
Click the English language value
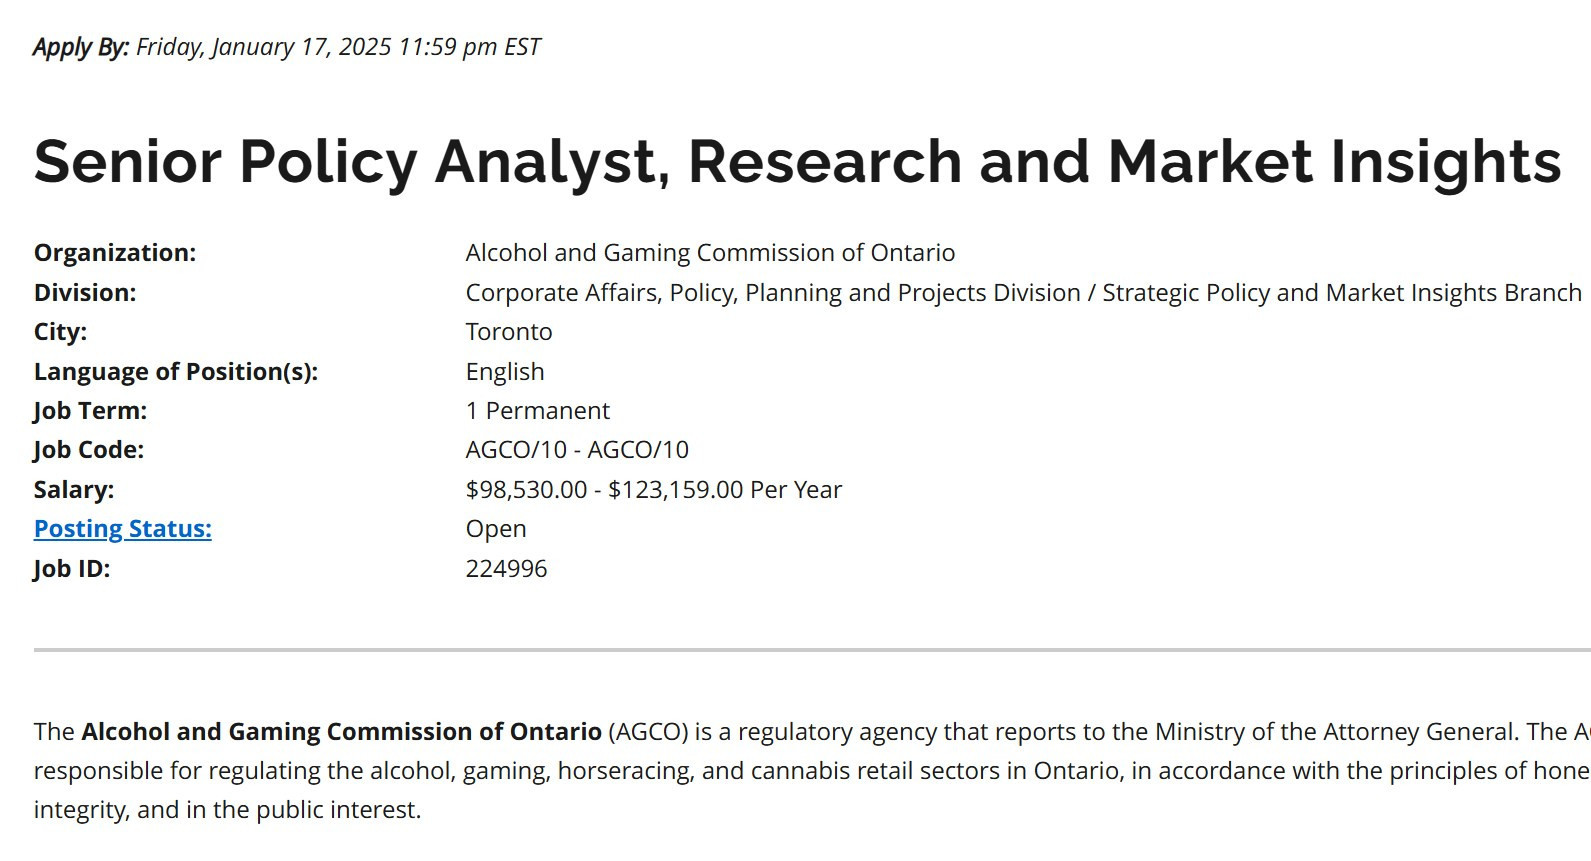click(505, 372)
